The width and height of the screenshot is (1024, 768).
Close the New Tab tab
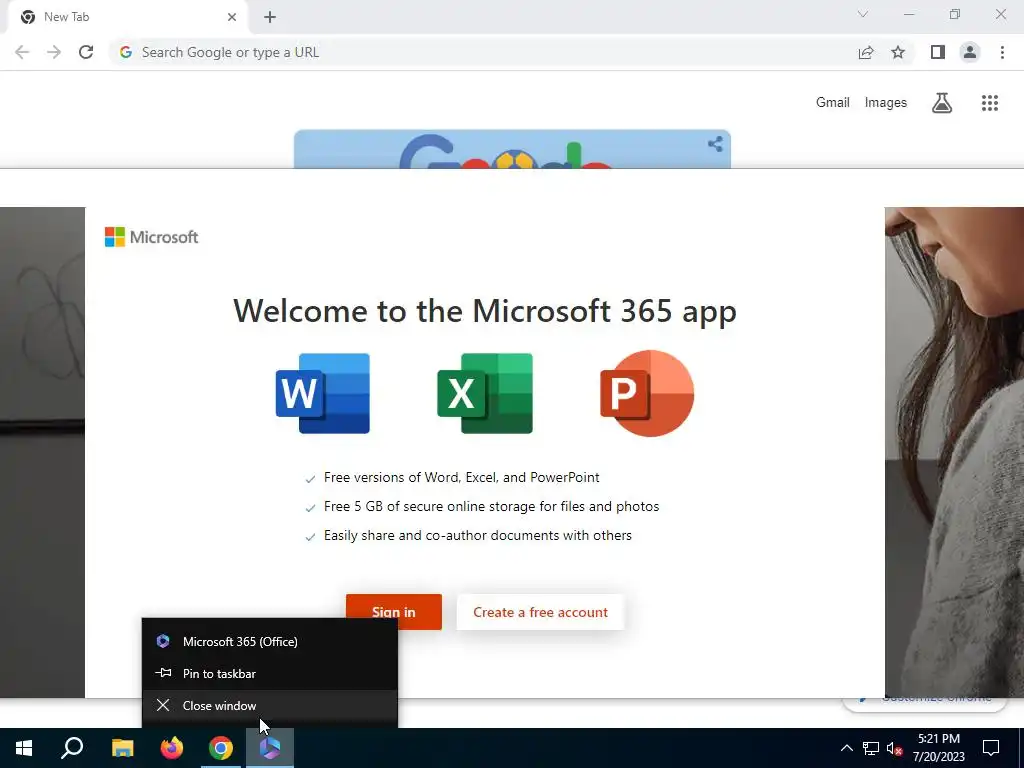[232, 17]
